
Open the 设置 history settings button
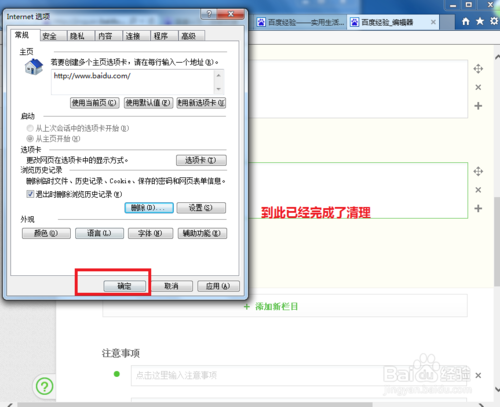coord(201,208)
